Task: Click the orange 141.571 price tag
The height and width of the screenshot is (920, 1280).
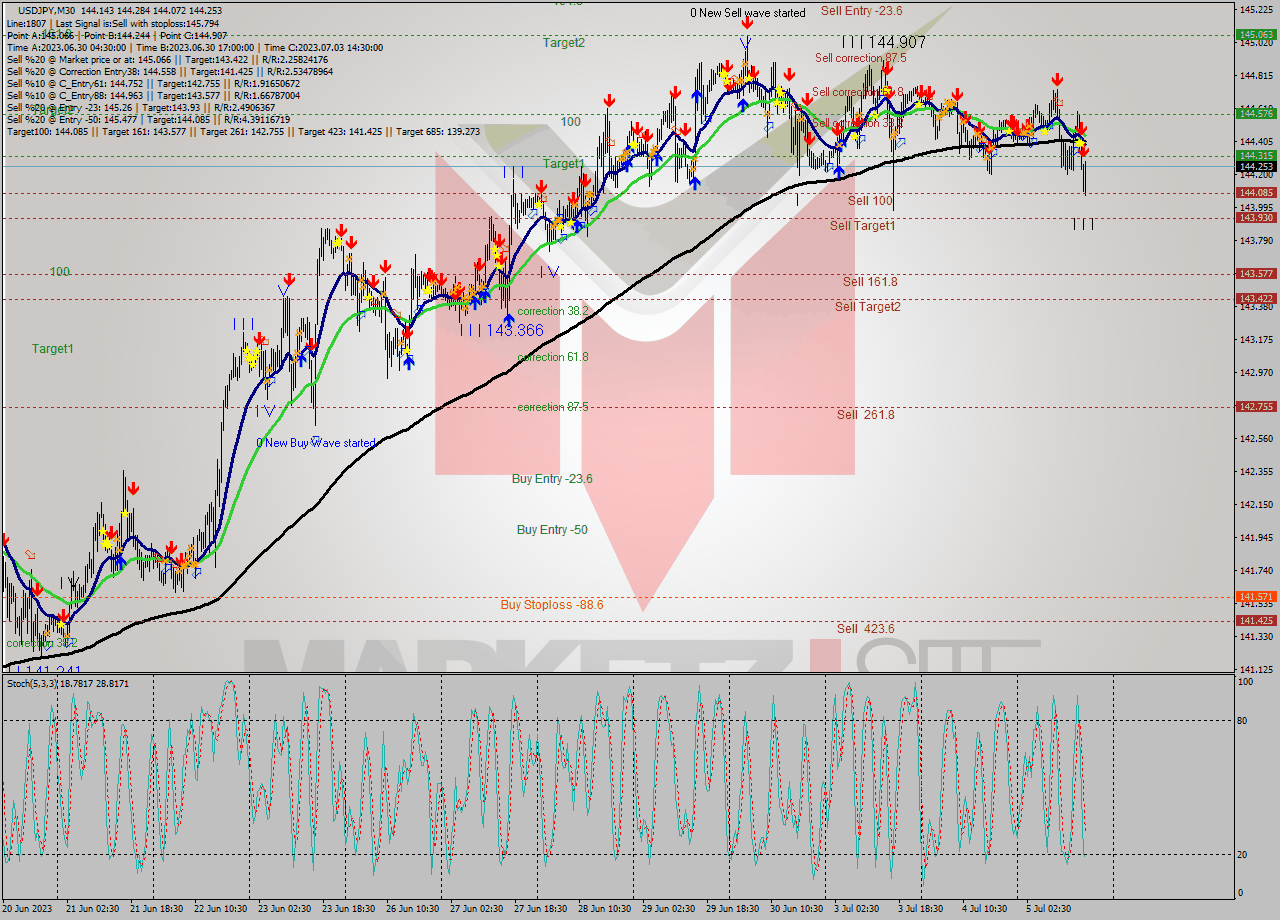Action: [x=1256, y=597]
